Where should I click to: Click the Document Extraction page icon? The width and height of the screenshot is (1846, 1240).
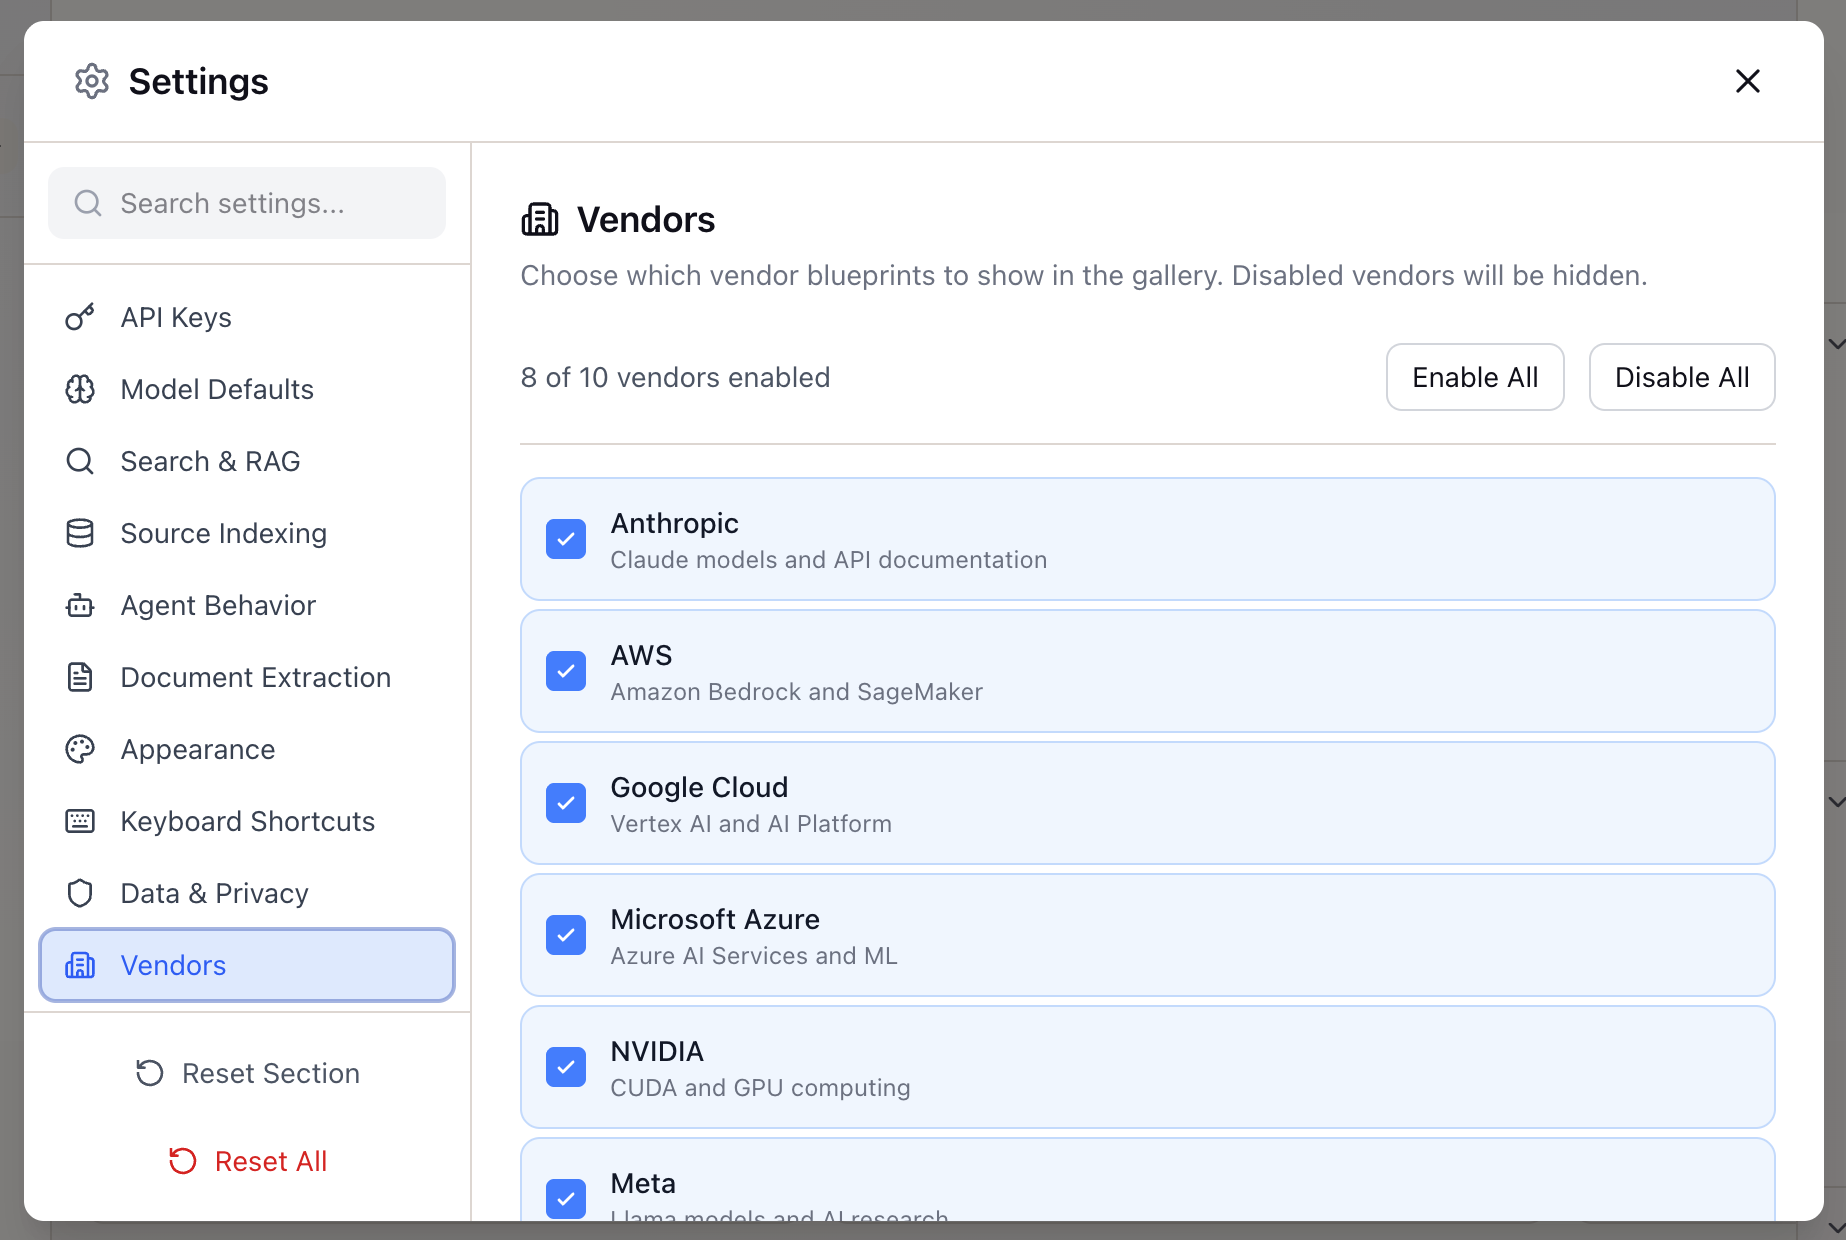pyautogui.click(x=79, y=677)
